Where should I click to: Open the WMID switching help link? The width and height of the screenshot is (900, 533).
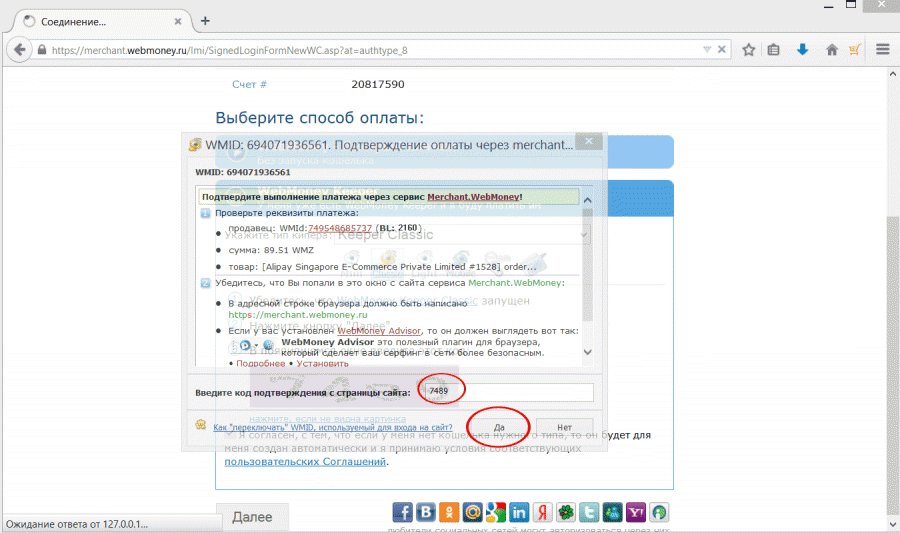[x=333, y=427]
